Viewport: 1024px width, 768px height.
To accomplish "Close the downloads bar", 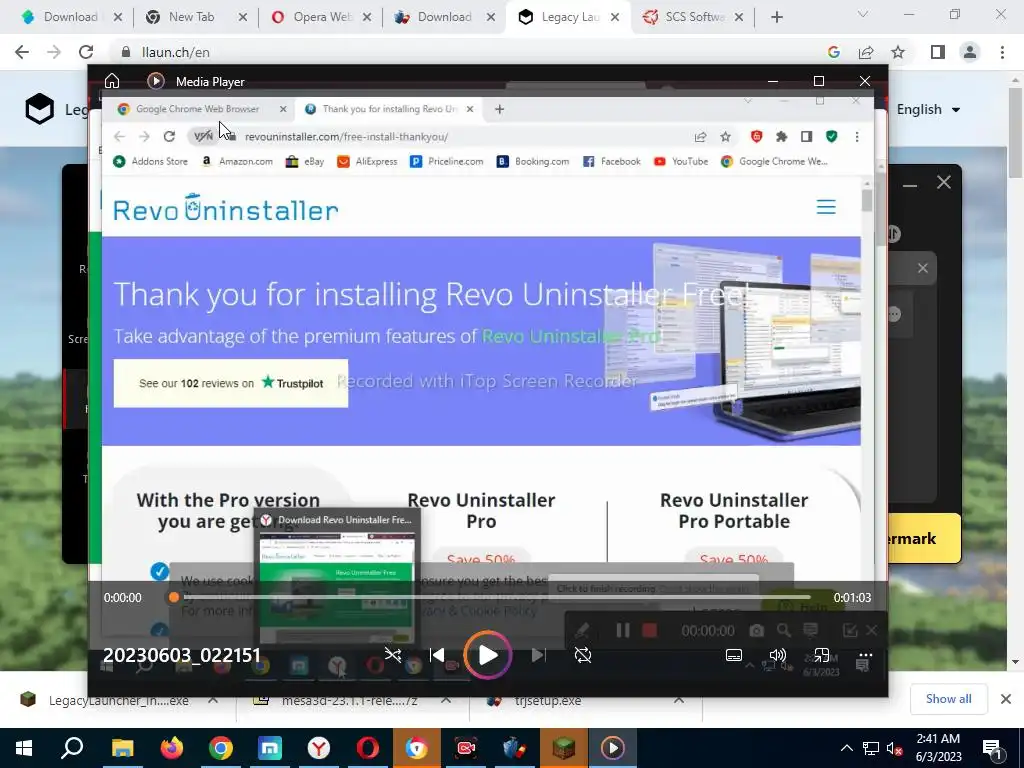I will click(x=1006, y=699).
